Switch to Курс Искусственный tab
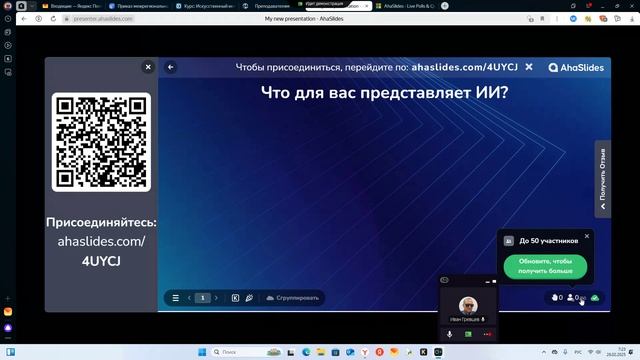The width and height of the screenshot is (640, 360). 205,6
